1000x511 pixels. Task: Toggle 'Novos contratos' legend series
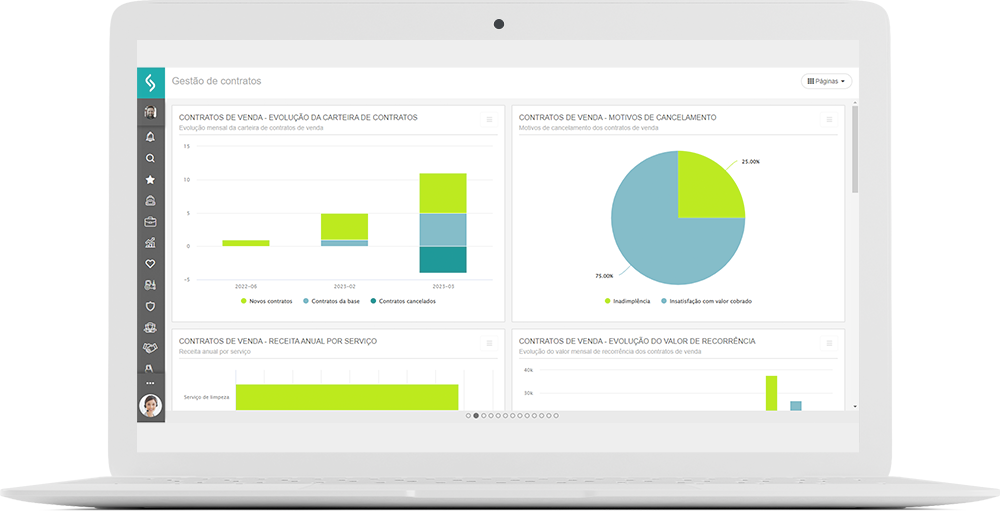(266, 301)
